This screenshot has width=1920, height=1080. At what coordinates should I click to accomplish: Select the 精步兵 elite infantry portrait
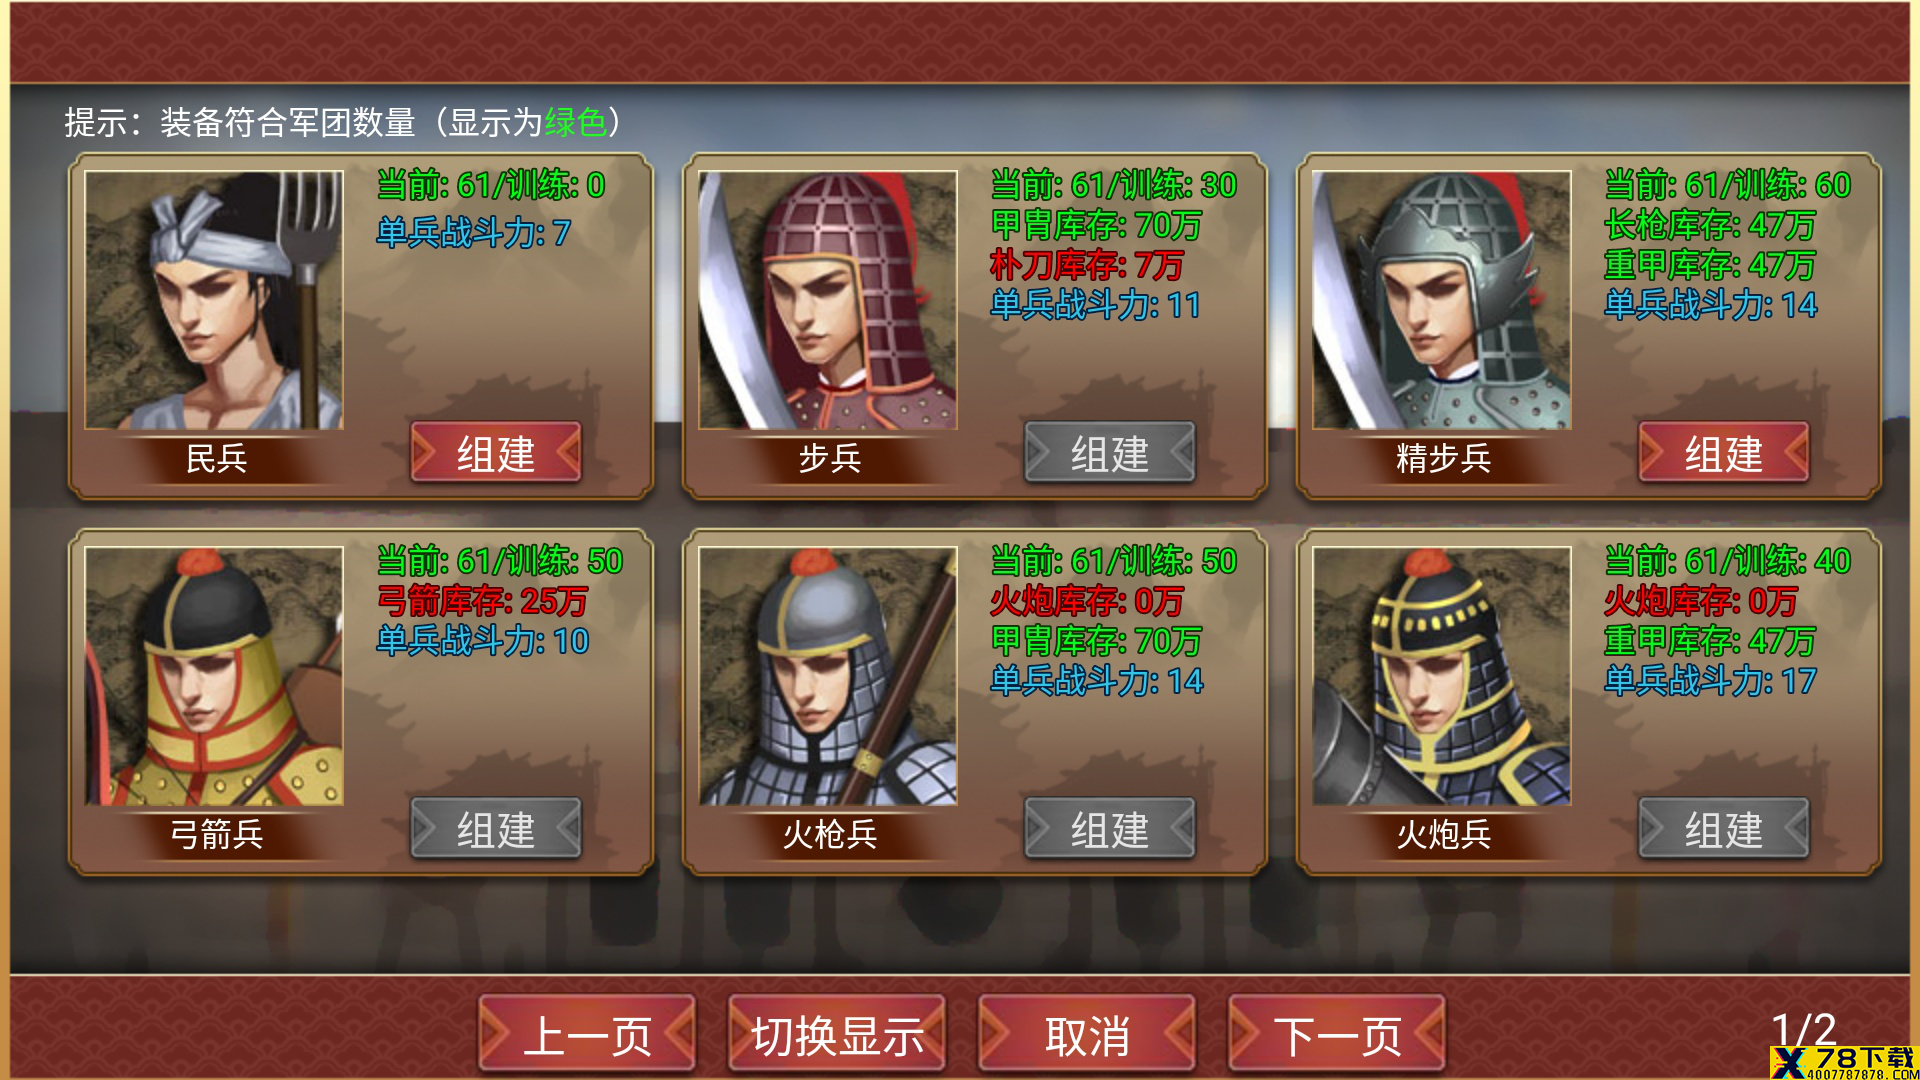[1442, 300]
